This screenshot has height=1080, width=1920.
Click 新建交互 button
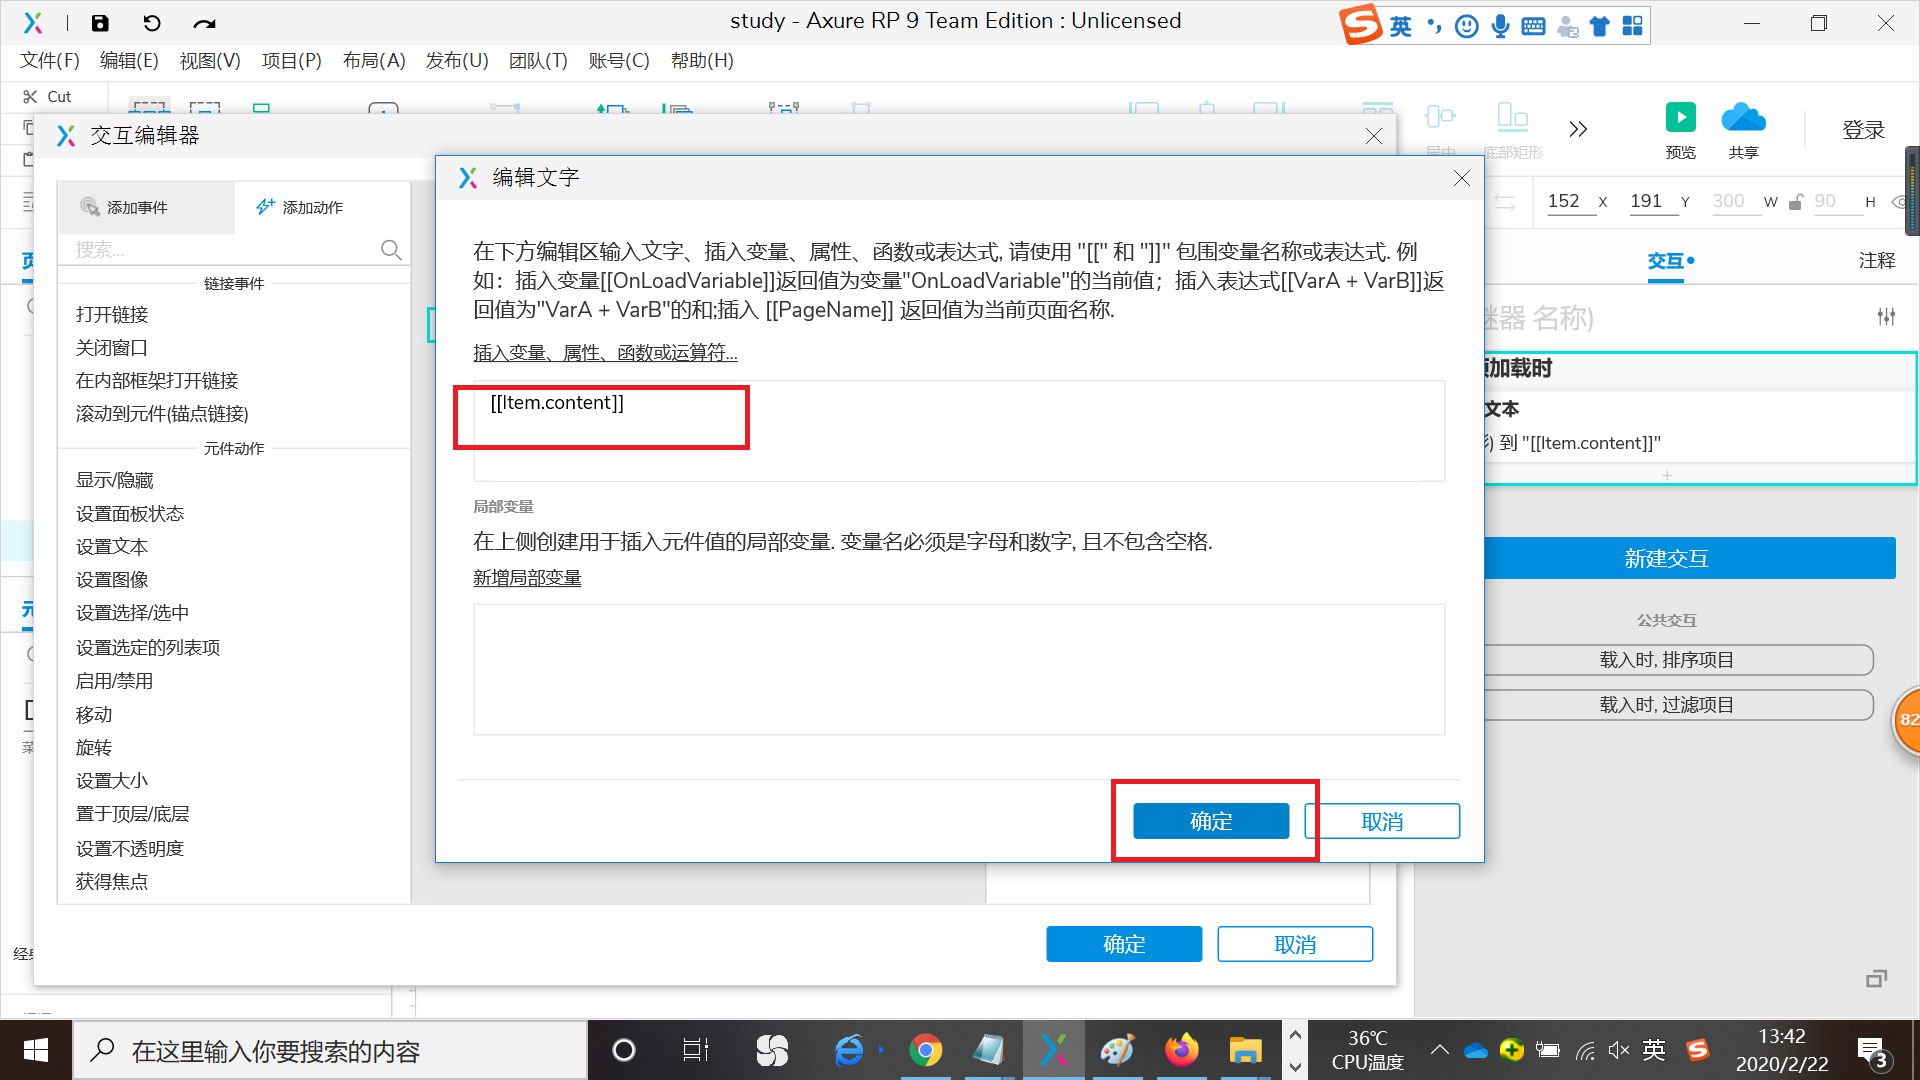pos(1690,558)
